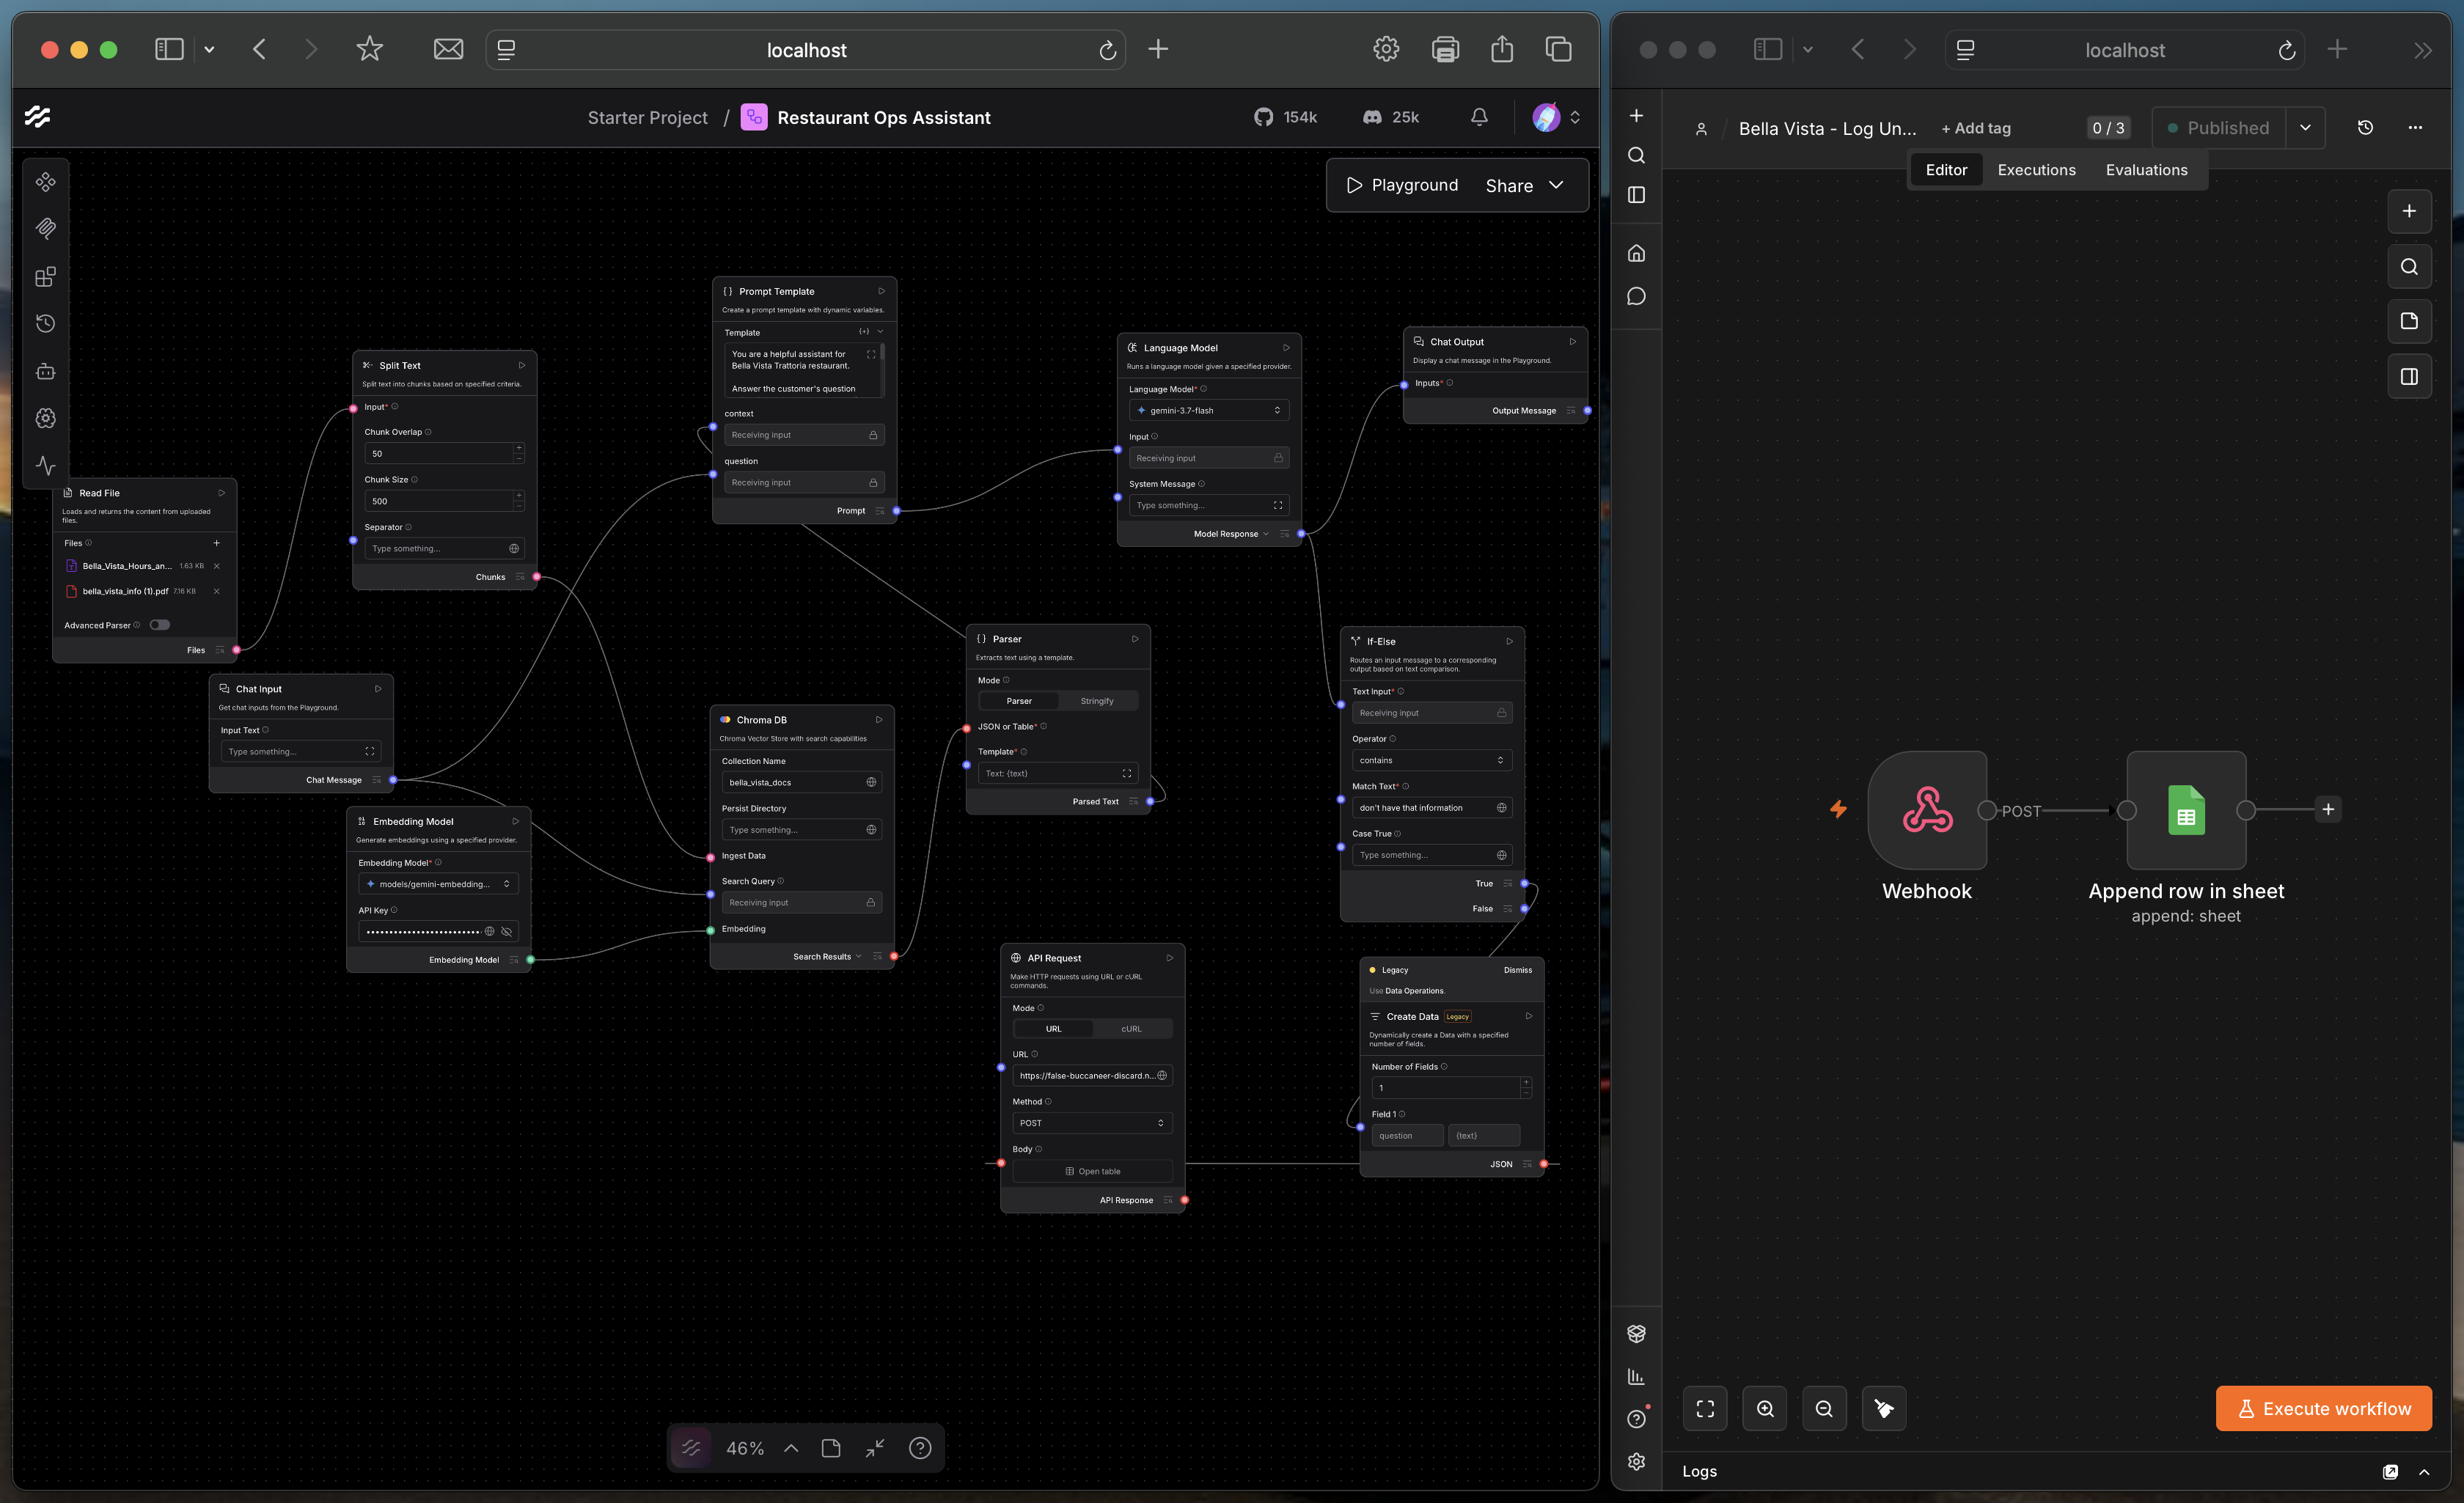Click the Webhook node icon
This screenshot has height=1503, width=2464.
(x=1927, y=810)
